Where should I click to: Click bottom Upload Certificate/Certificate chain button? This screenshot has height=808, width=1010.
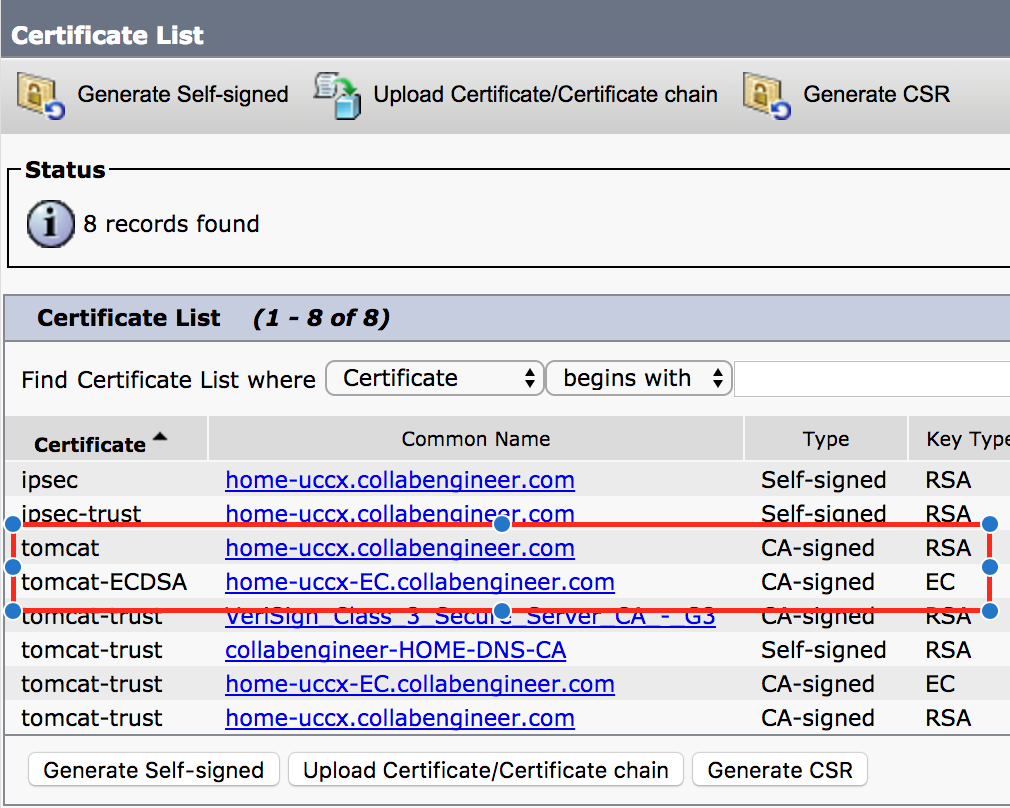pos(486,770)
